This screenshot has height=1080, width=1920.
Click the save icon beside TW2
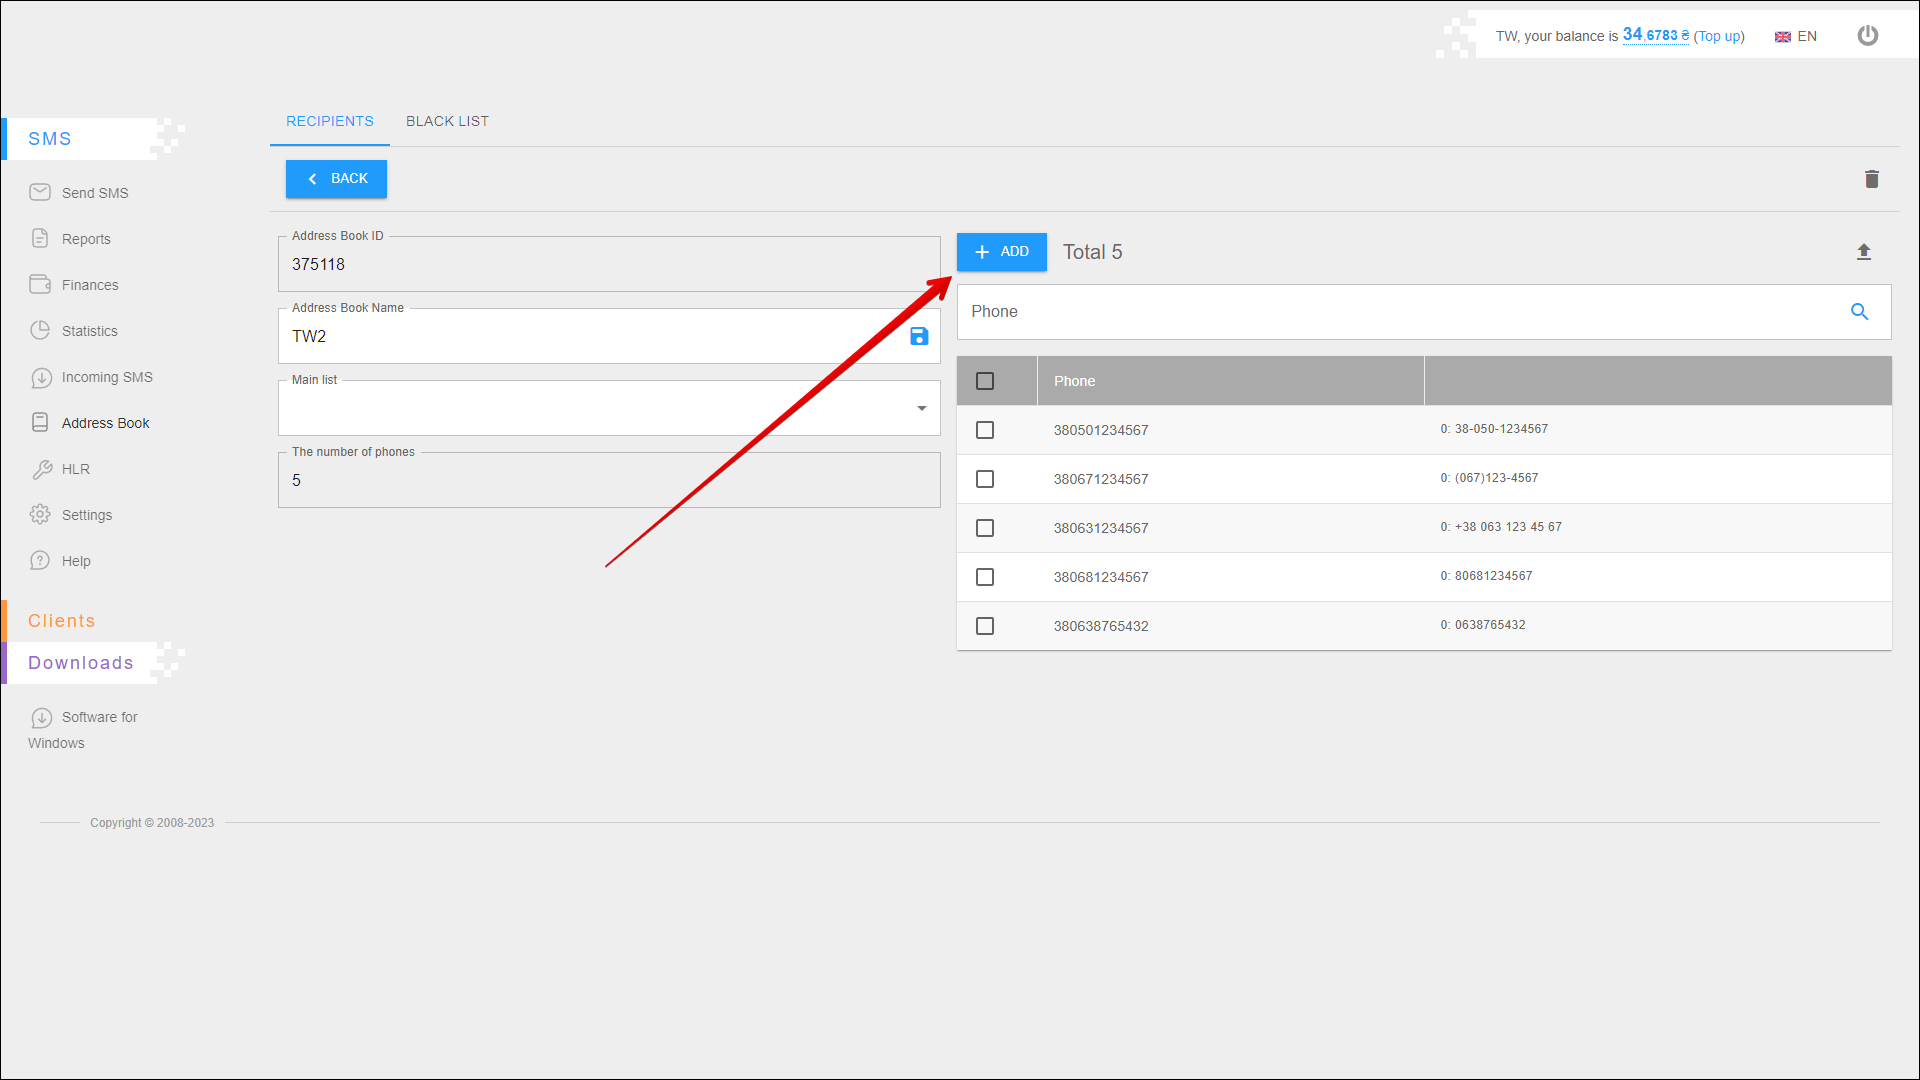click(x=919, y=337)
